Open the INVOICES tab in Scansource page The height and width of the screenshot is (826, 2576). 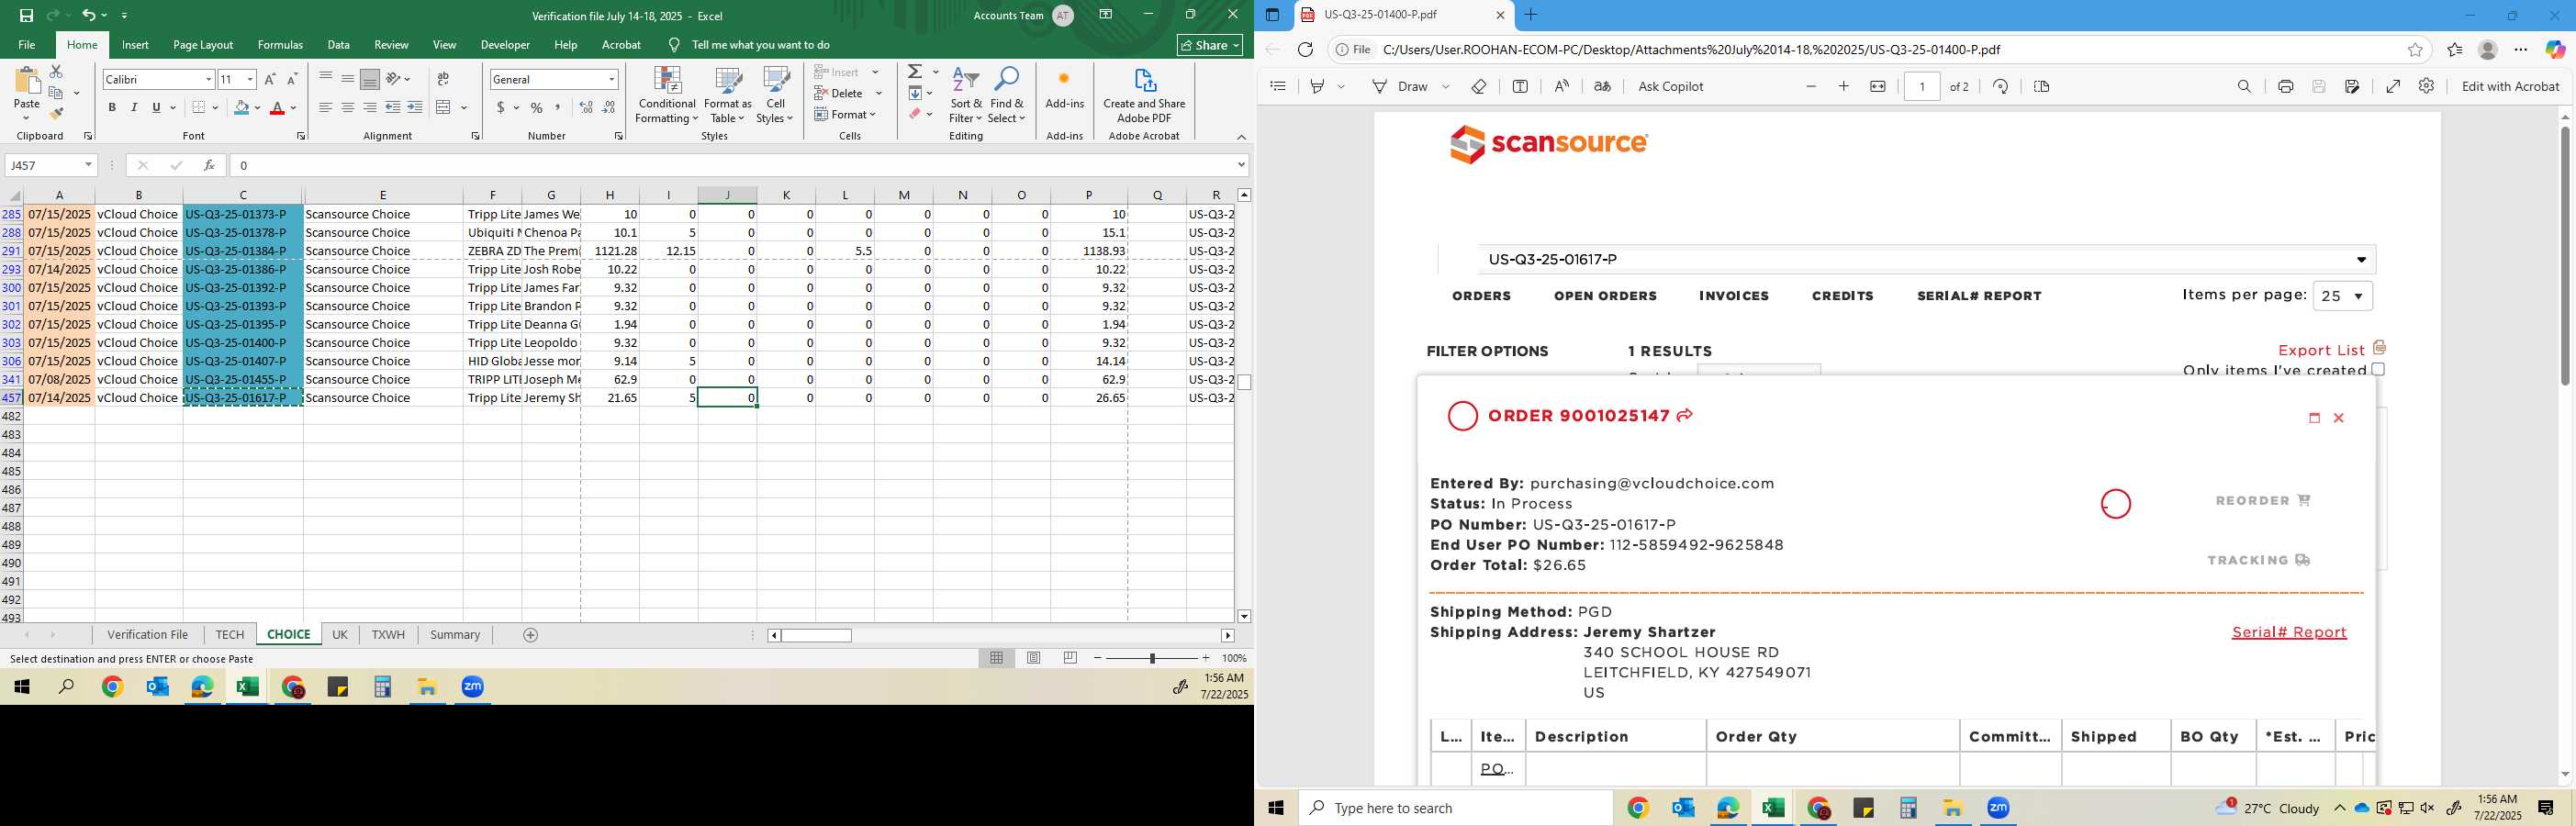[1734, 296]
